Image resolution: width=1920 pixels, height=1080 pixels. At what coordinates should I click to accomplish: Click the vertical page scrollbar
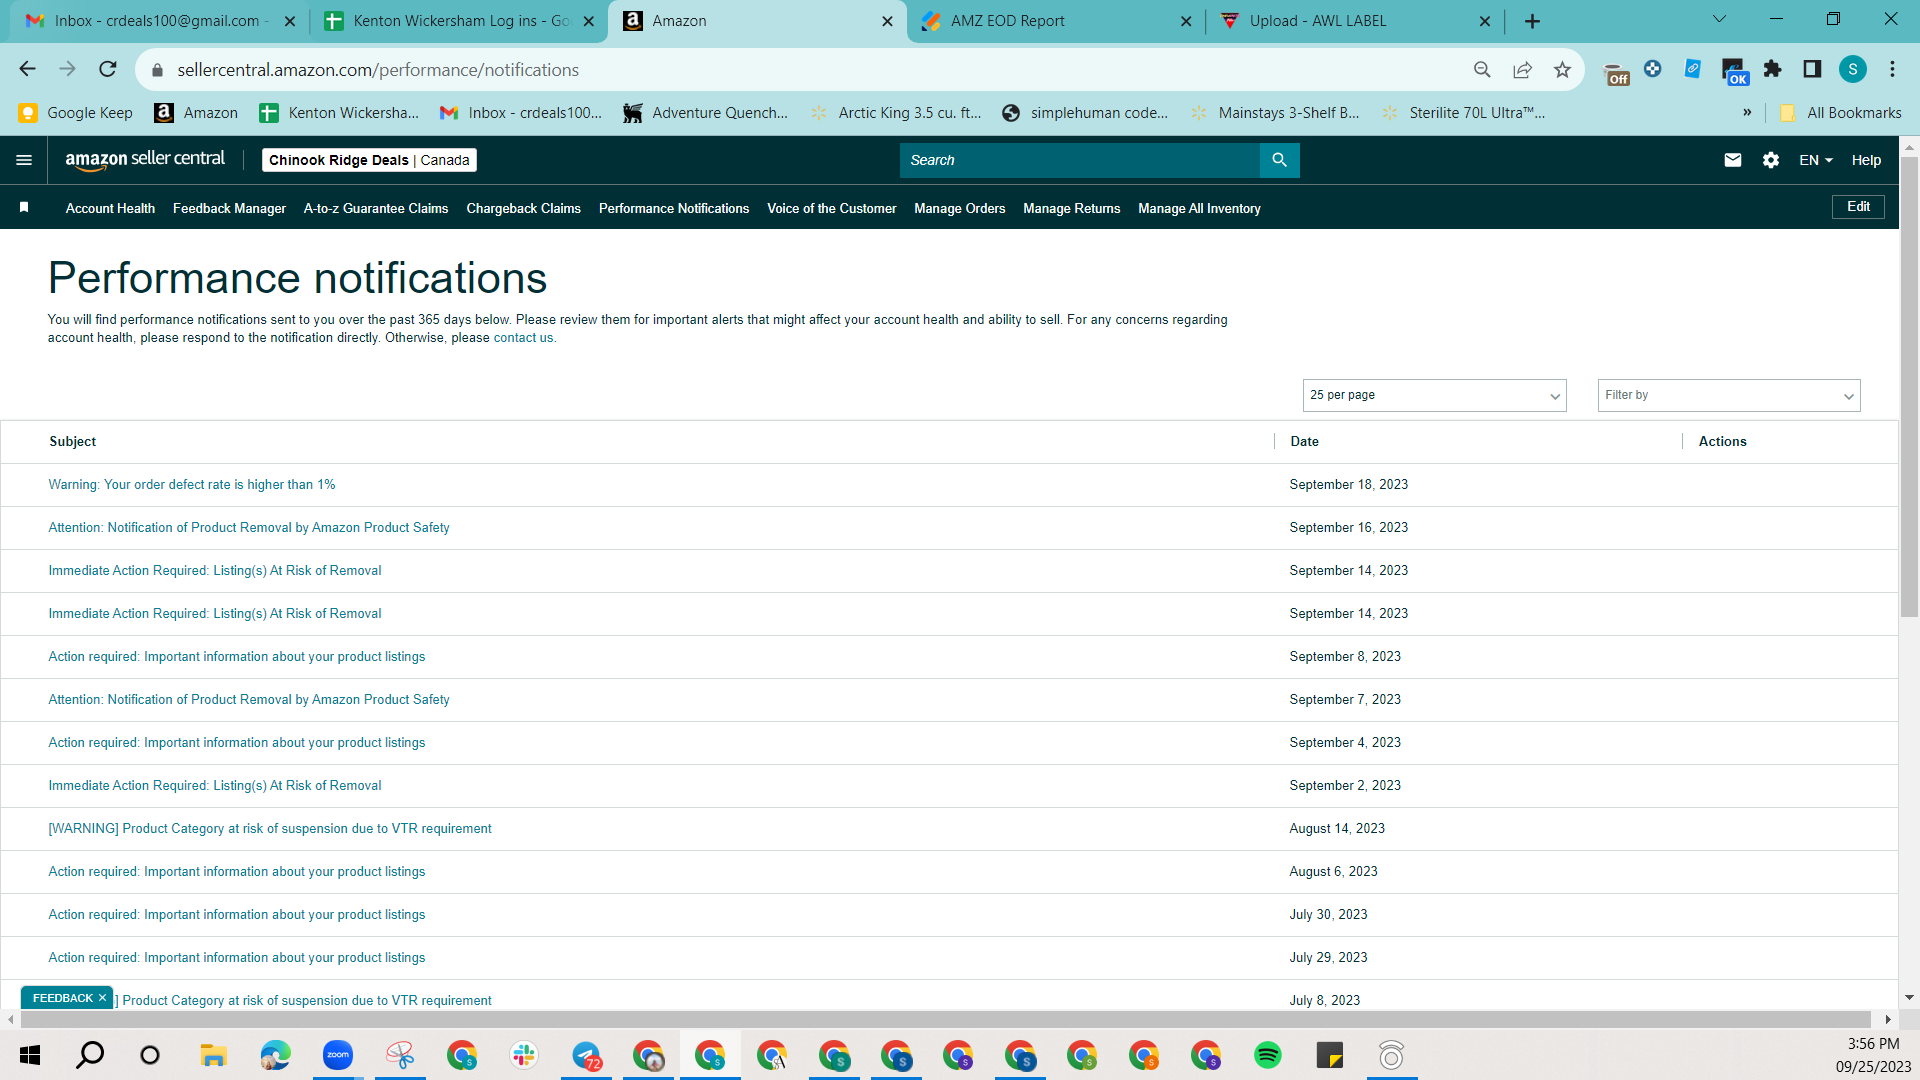[x=1909, y=387]
